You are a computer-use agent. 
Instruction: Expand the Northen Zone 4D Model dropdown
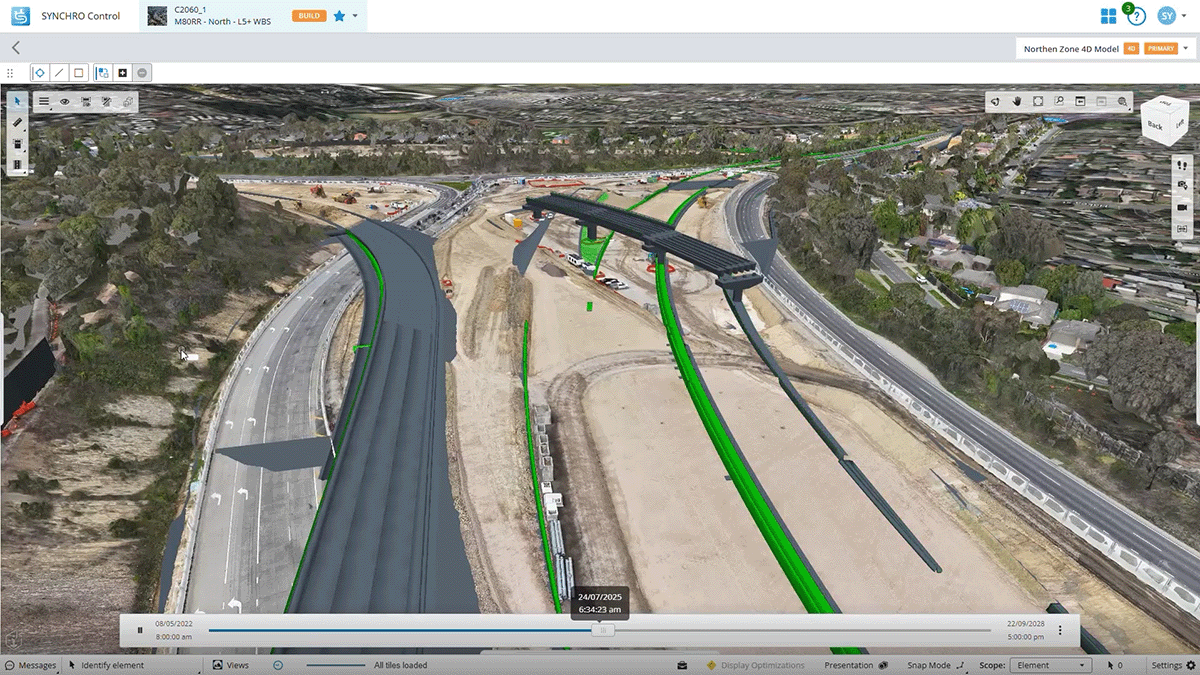[x=1186, y=48]
